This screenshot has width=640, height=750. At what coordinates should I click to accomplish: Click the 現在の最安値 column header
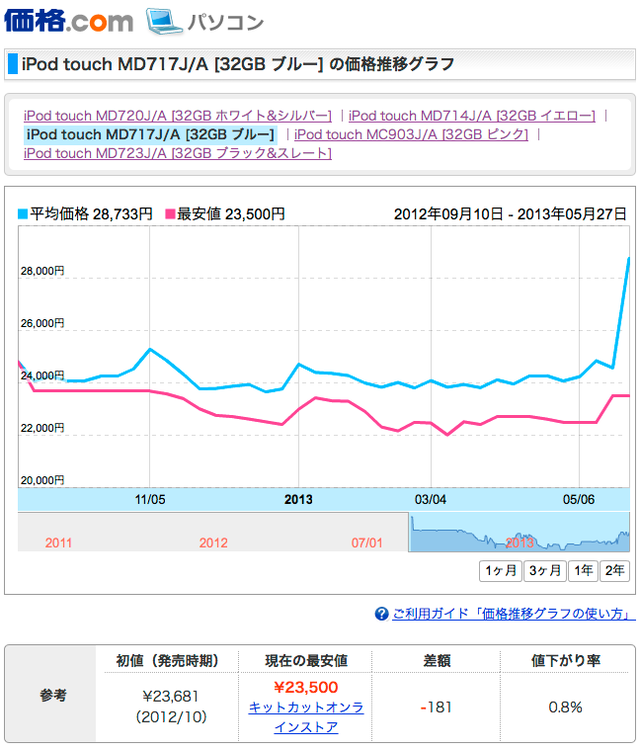pos(306,661)
